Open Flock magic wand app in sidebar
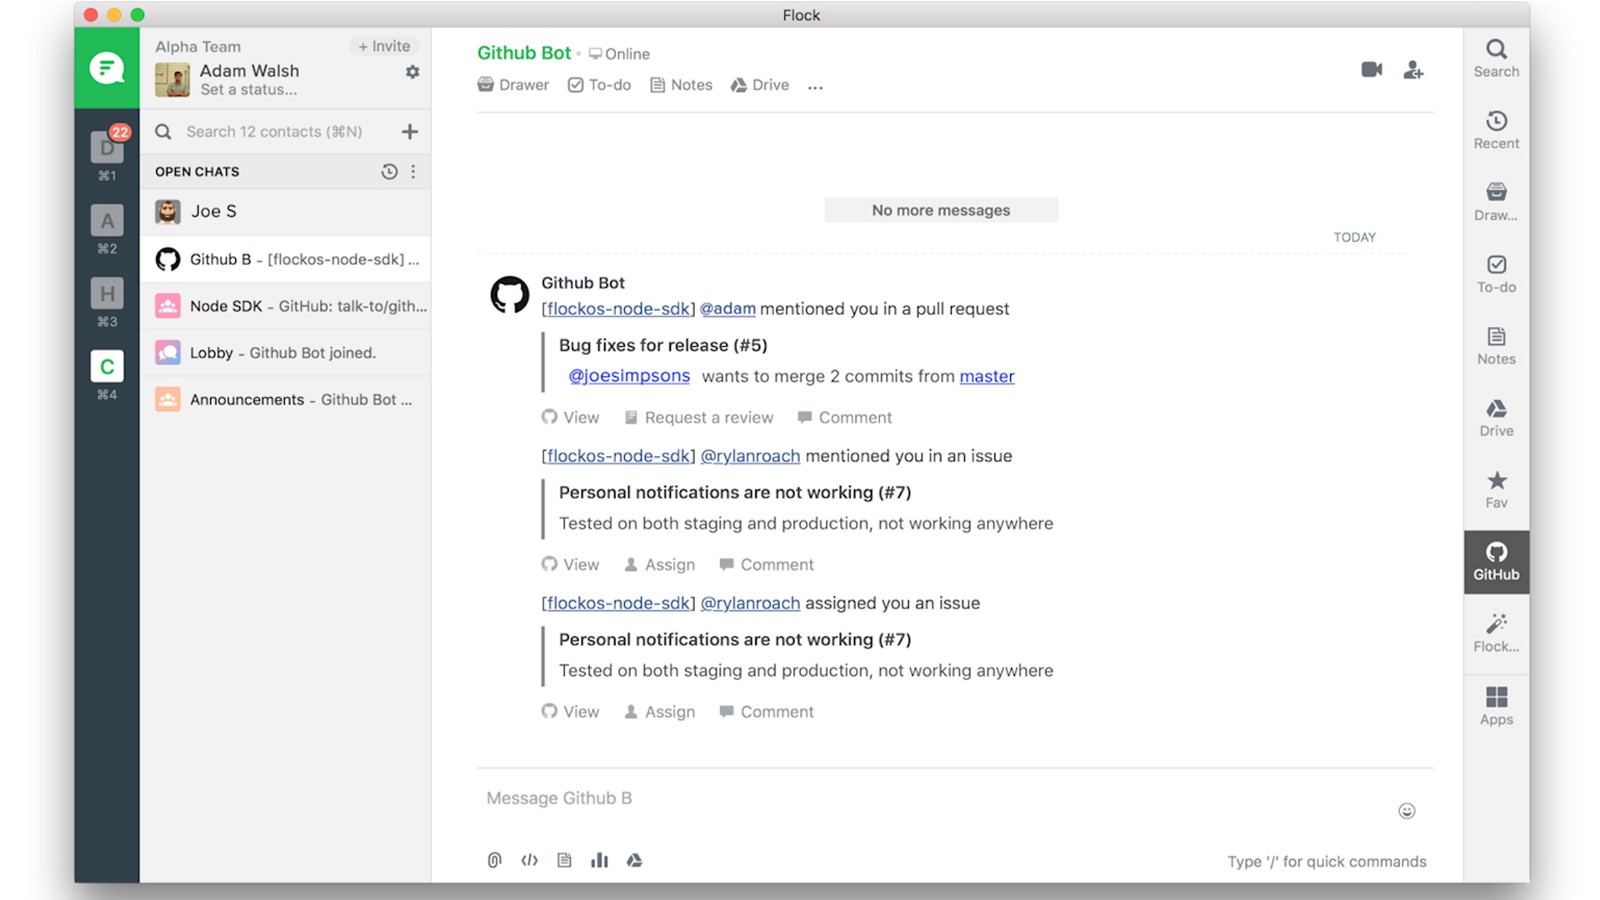Viewport: 1600px width, 900px height. [x=1496, y=634]
